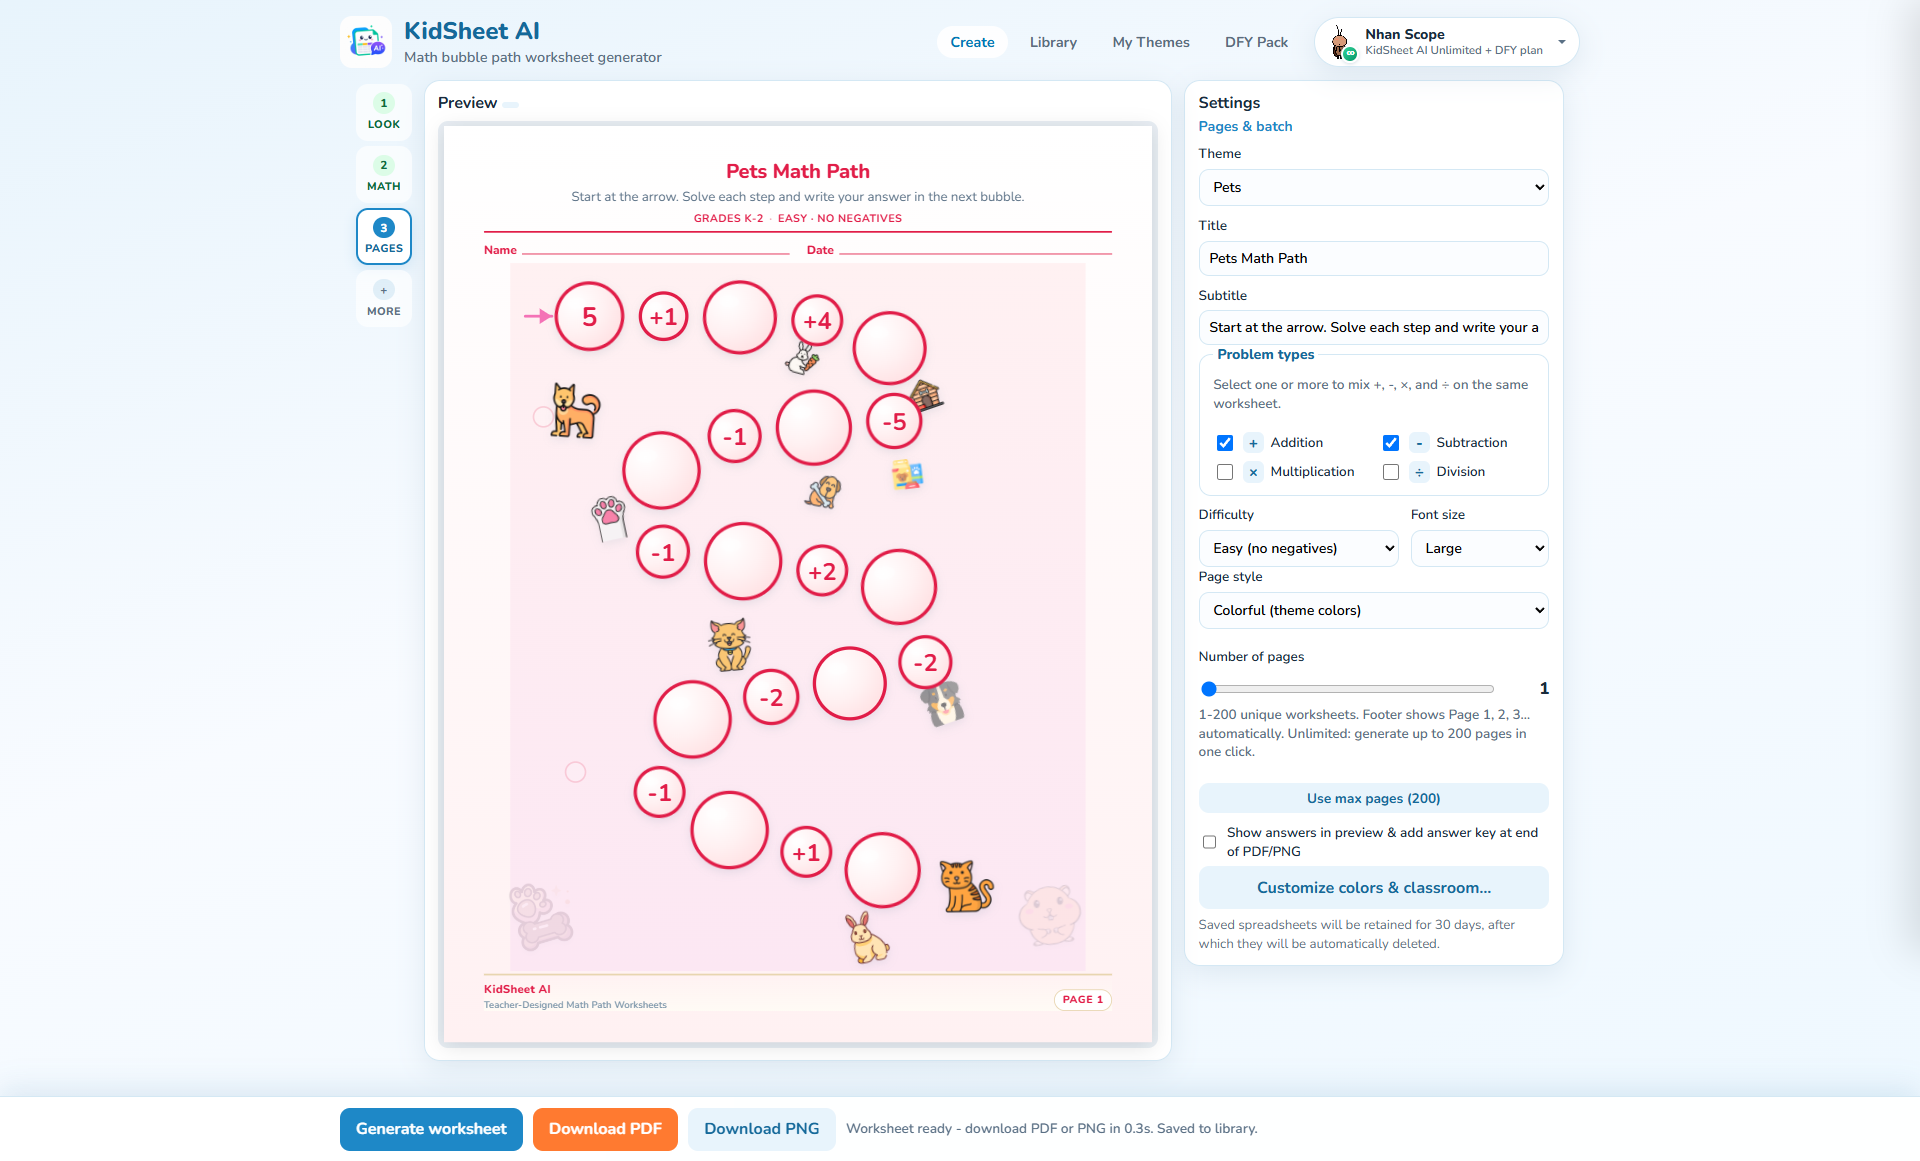The width and height of the screenshot is (1920, 1161).
Task: Click the Nhan Scope user avatar
Action: pyautogui.click(x=1340, y=43)
